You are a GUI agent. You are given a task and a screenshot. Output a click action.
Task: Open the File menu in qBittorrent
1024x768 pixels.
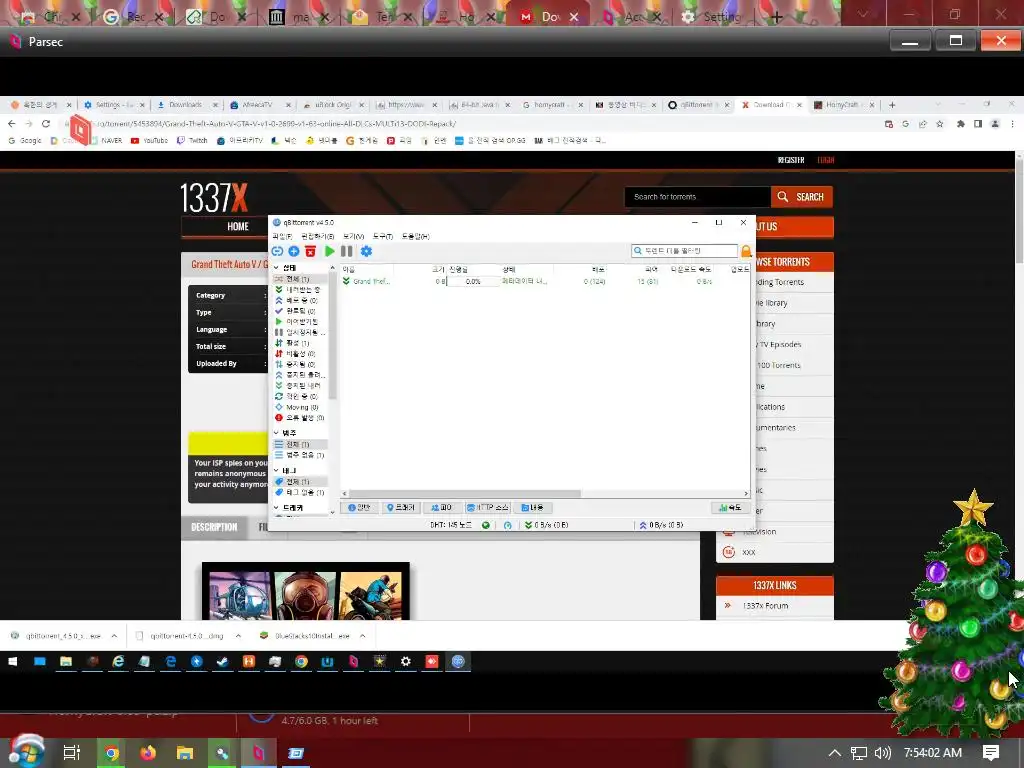pyautogui.click(x=282, y=236)
